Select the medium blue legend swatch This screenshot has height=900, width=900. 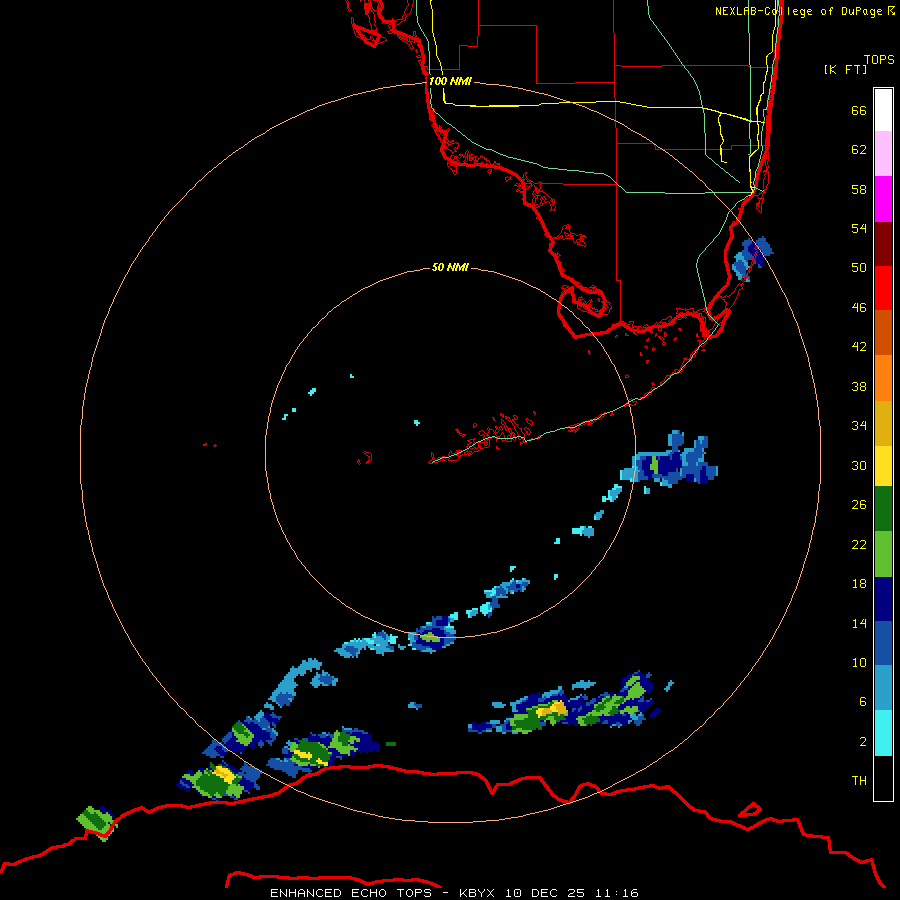(x=883, y=643)
